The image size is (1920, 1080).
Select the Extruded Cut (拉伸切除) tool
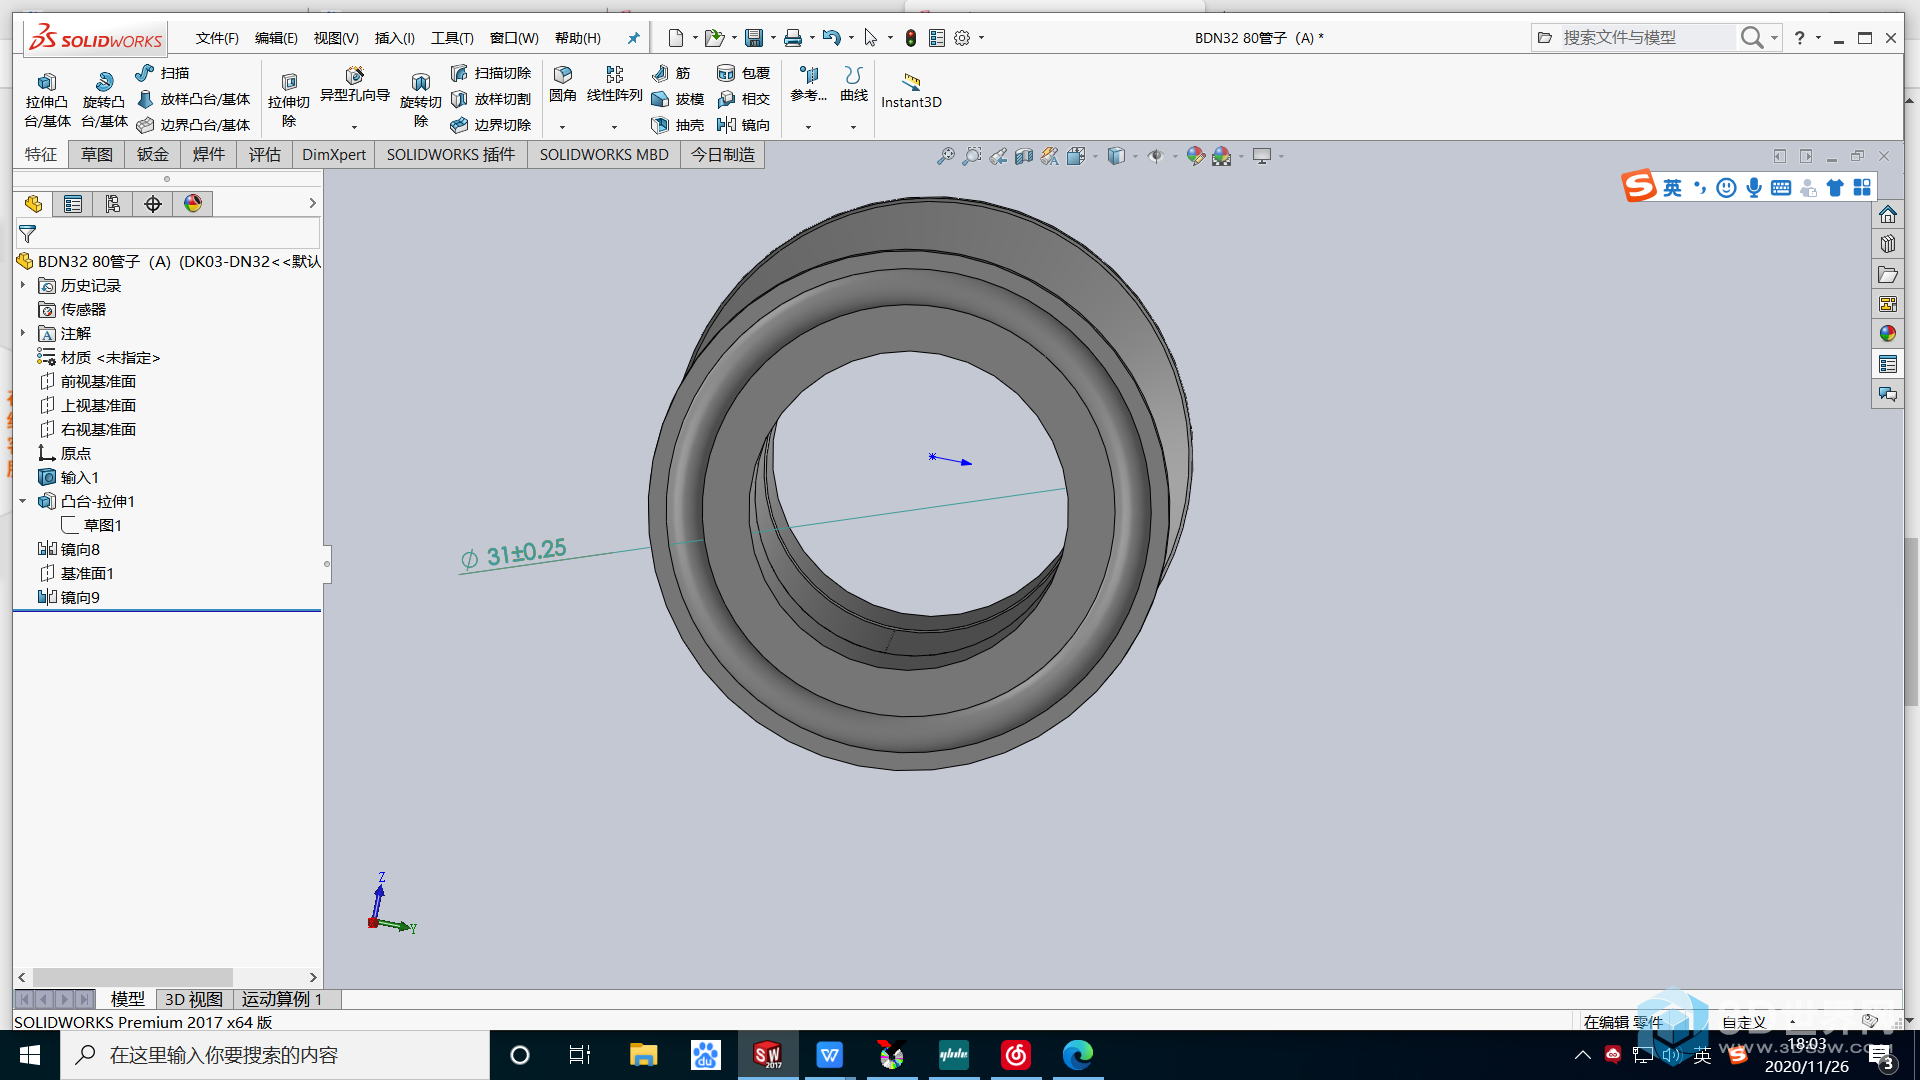tap(289, 100)
